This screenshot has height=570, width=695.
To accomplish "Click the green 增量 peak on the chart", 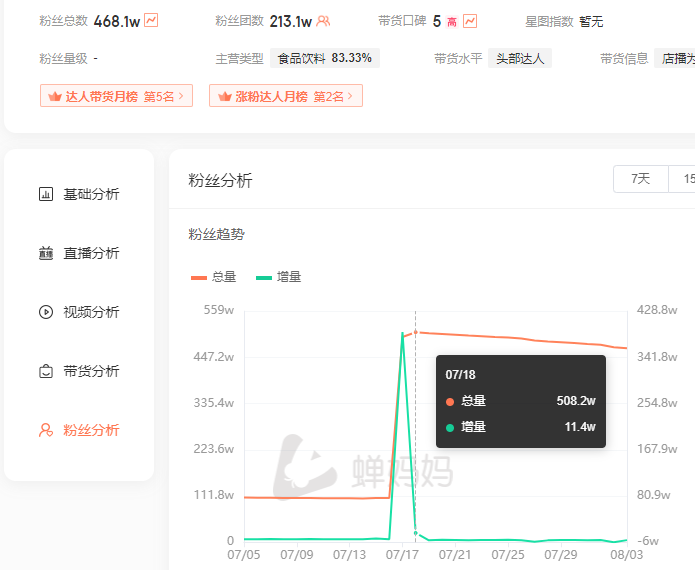I will [403, 334].
